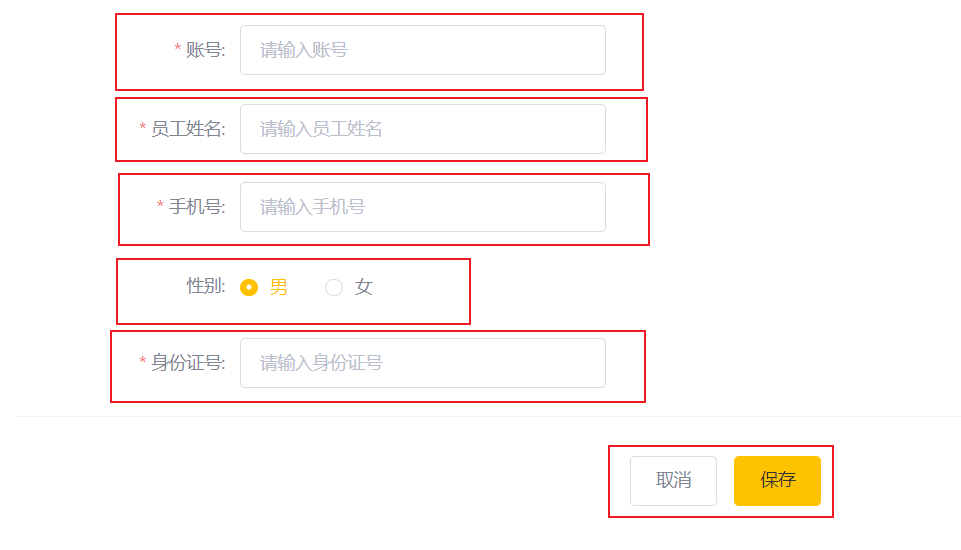Select the 女 radio button circle
Image resolution: width=961 pixels, height=550 pixels.
(x=334, y=287)
